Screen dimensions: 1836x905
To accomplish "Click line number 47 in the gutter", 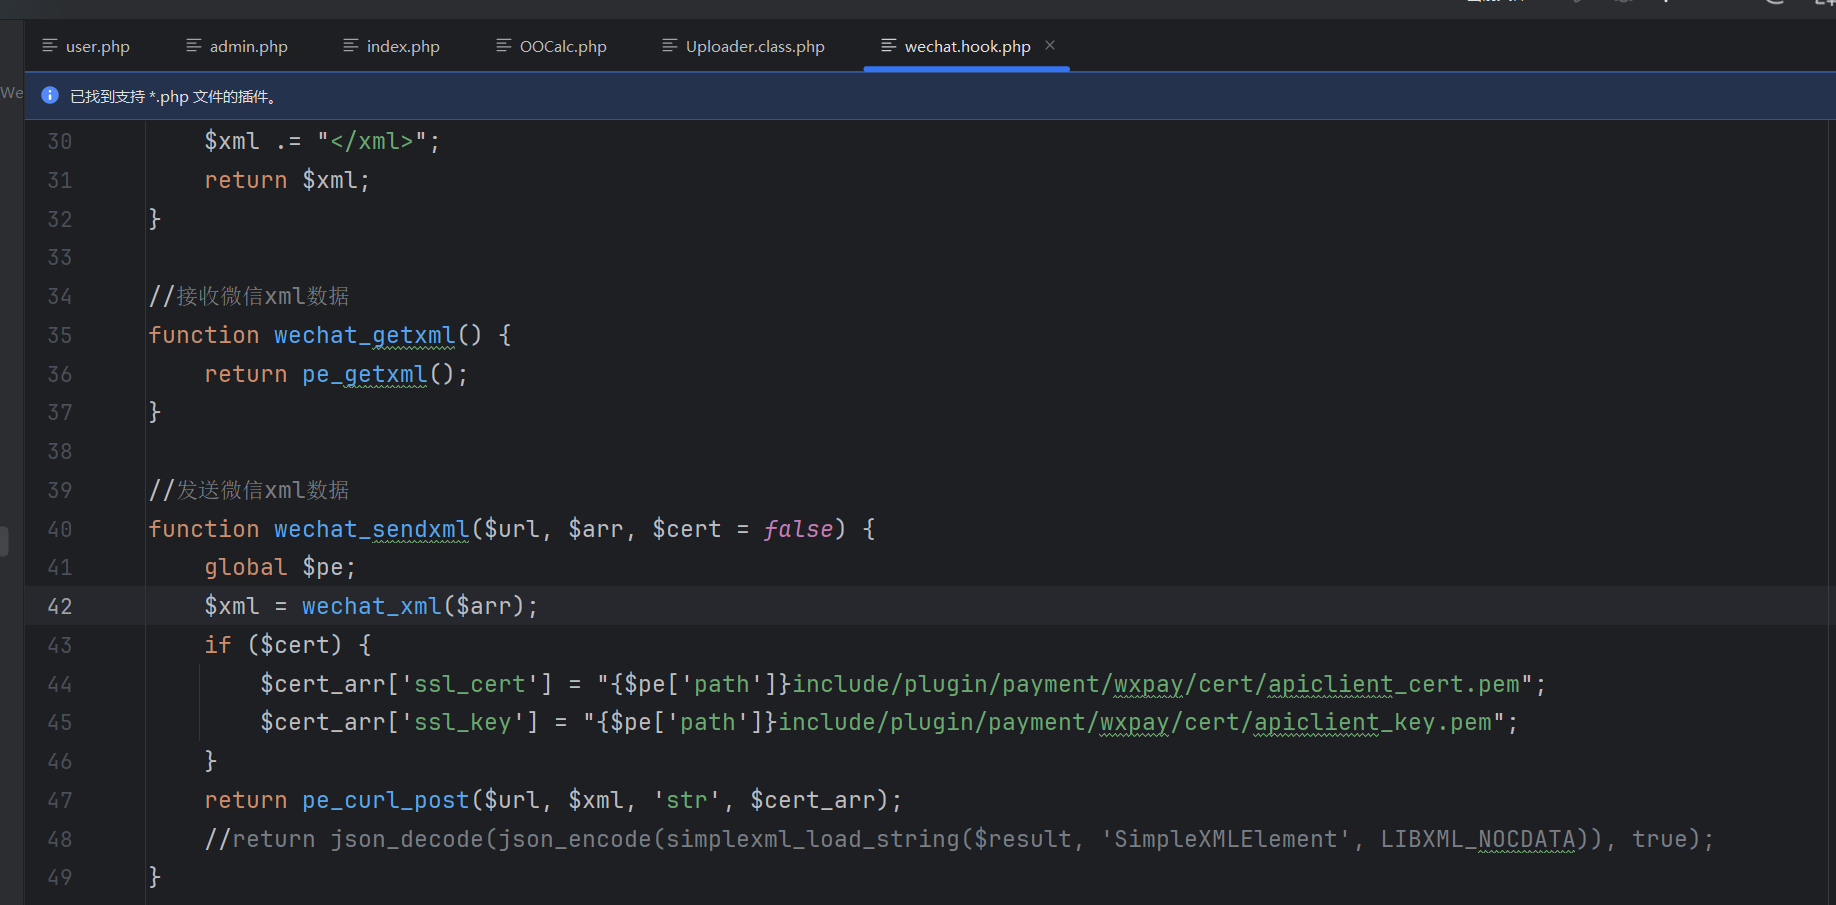I will point(60,801).
